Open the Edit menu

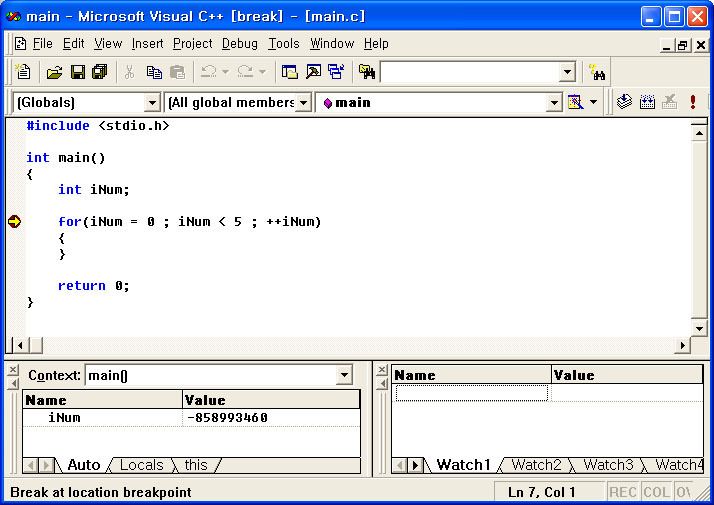click(x=73, y=44)
